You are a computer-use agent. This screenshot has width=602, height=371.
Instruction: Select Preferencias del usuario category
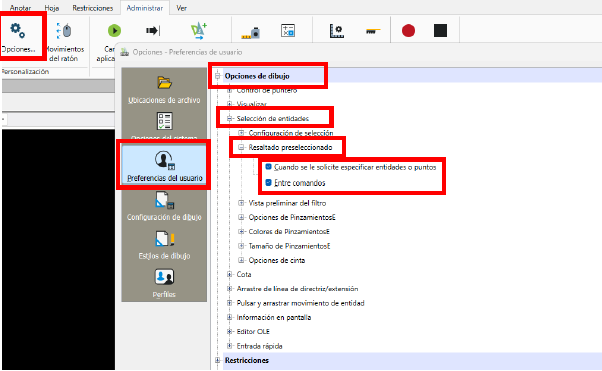[164, 166]
